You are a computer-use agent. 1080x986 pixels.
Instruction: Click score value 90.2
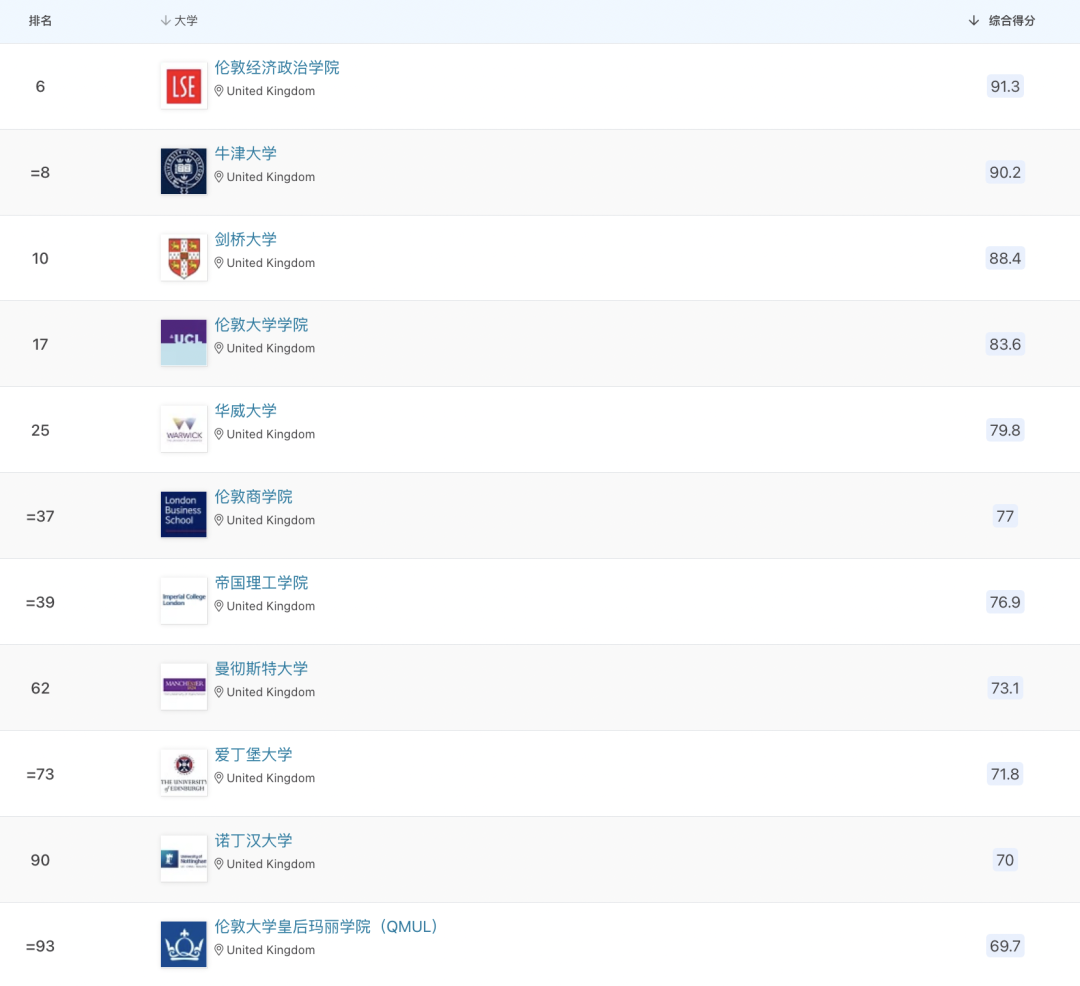(1005, 172)
